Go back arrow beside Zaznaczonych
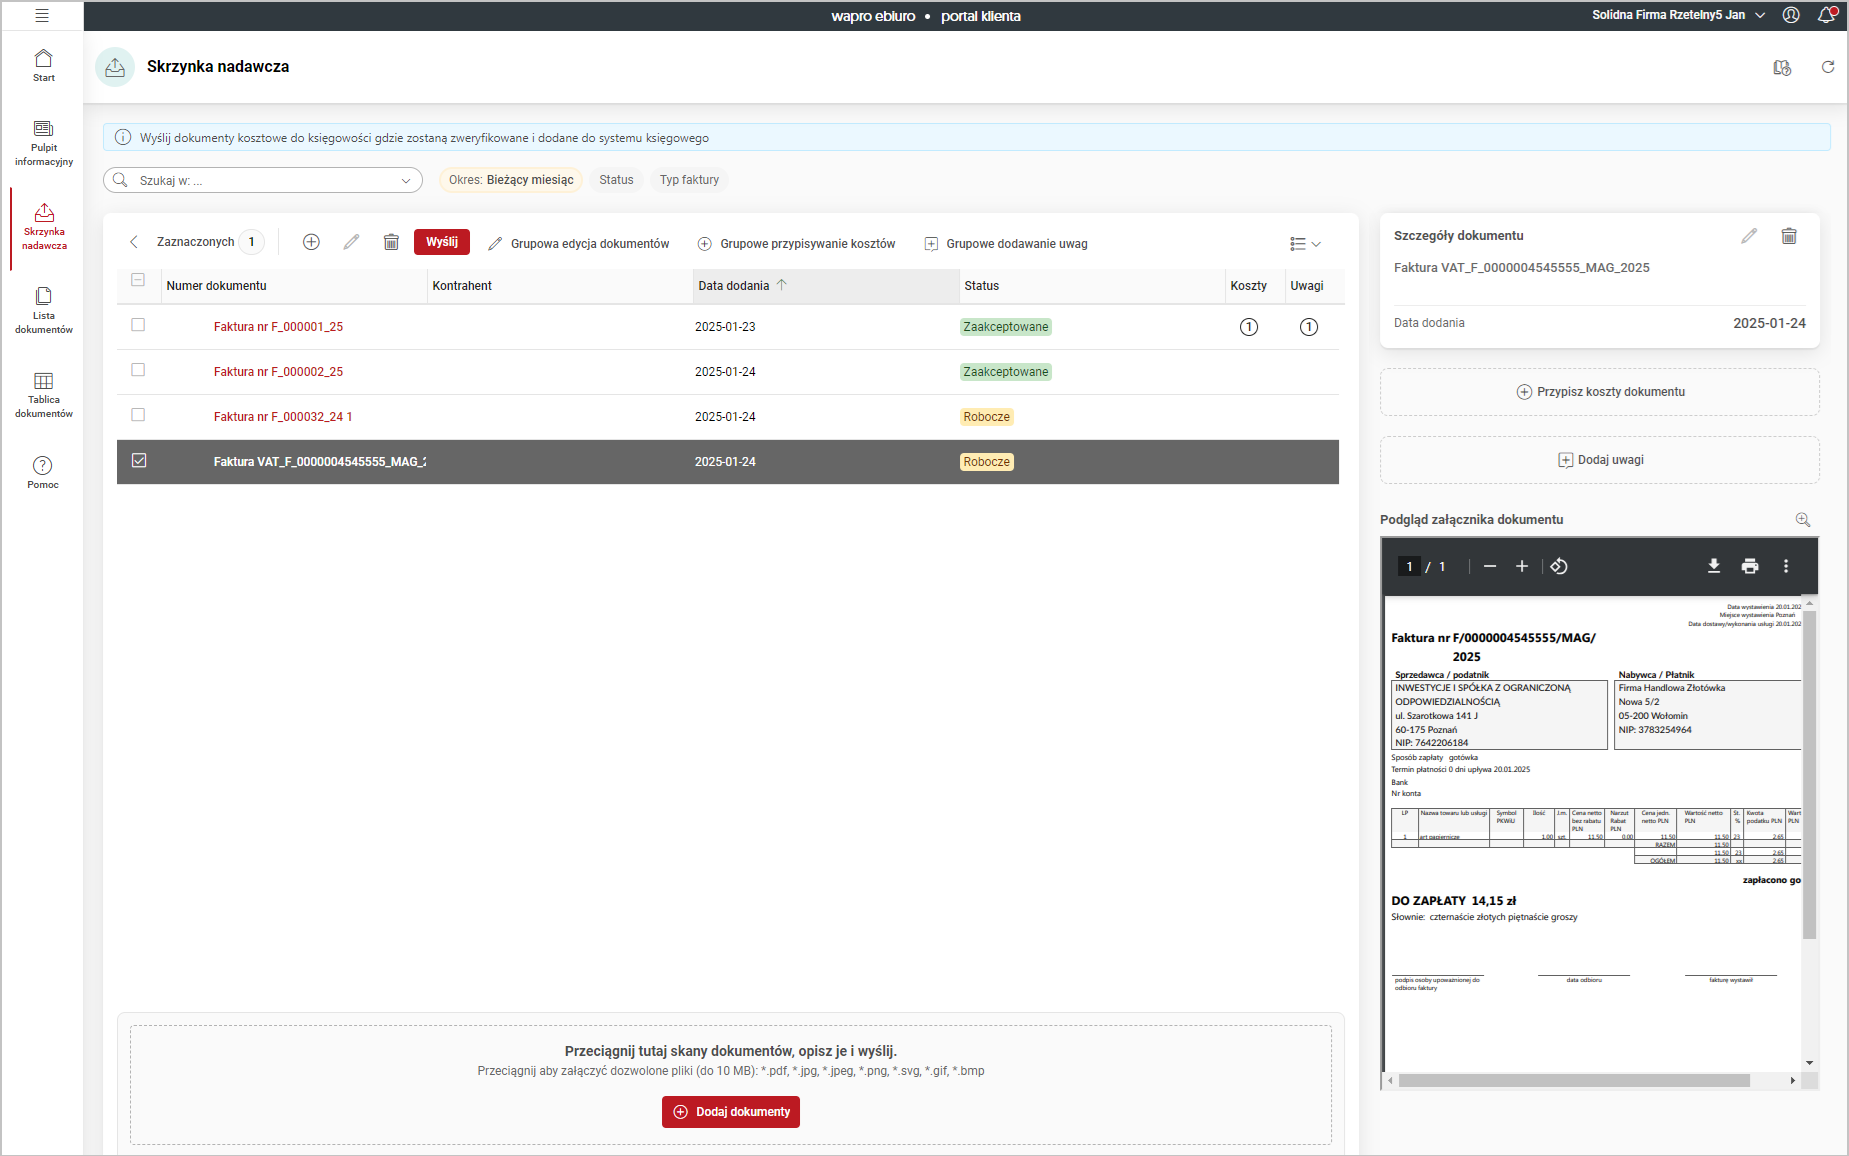1849x1156 pixels. (134, 242)
